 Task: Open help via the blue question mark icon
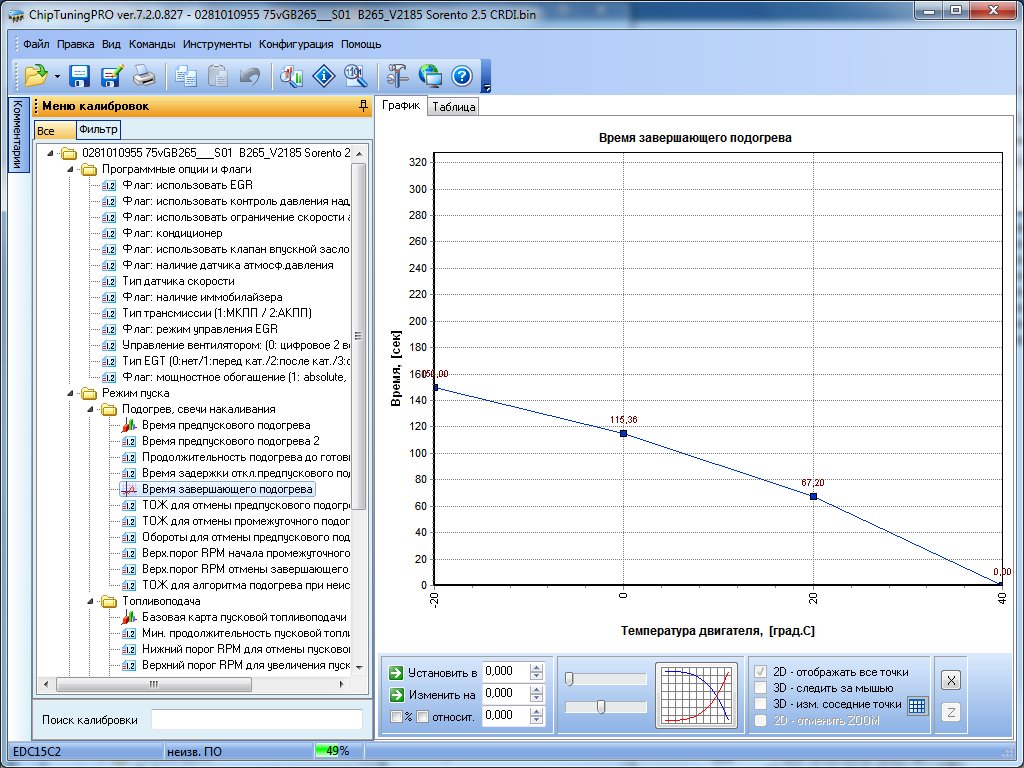tap(461, 75)
